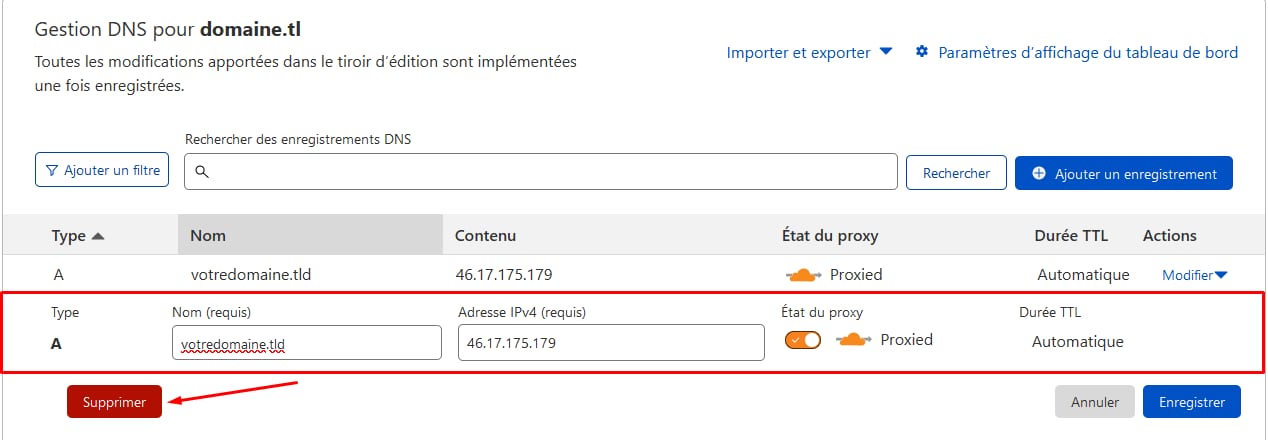Click the Adresse IPv4 input field
This screenshot has width=1268, height=440.
pyautogui.click(x=611, y=342)
